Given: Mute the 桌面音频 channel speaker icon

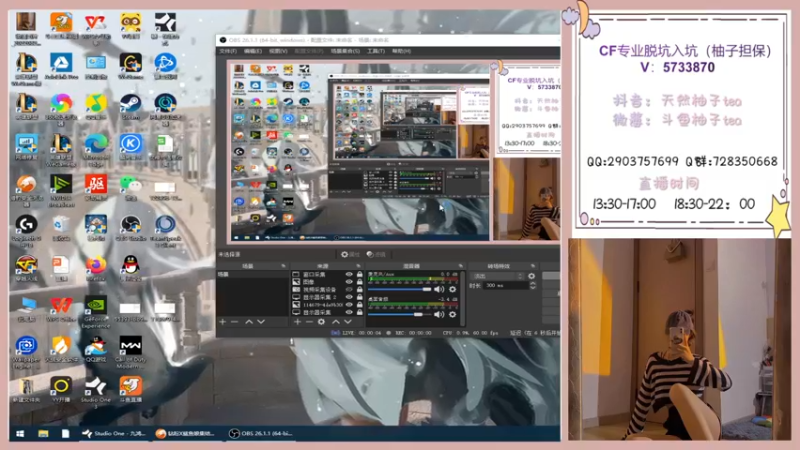Looking at the screenshot, I should (x=439, y=314).
